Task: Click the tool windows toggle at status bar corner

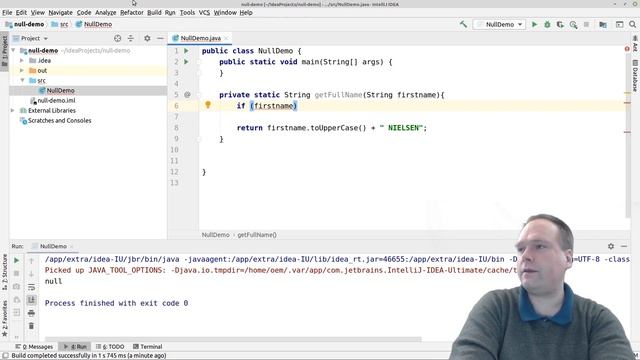Action: [5, 356]
